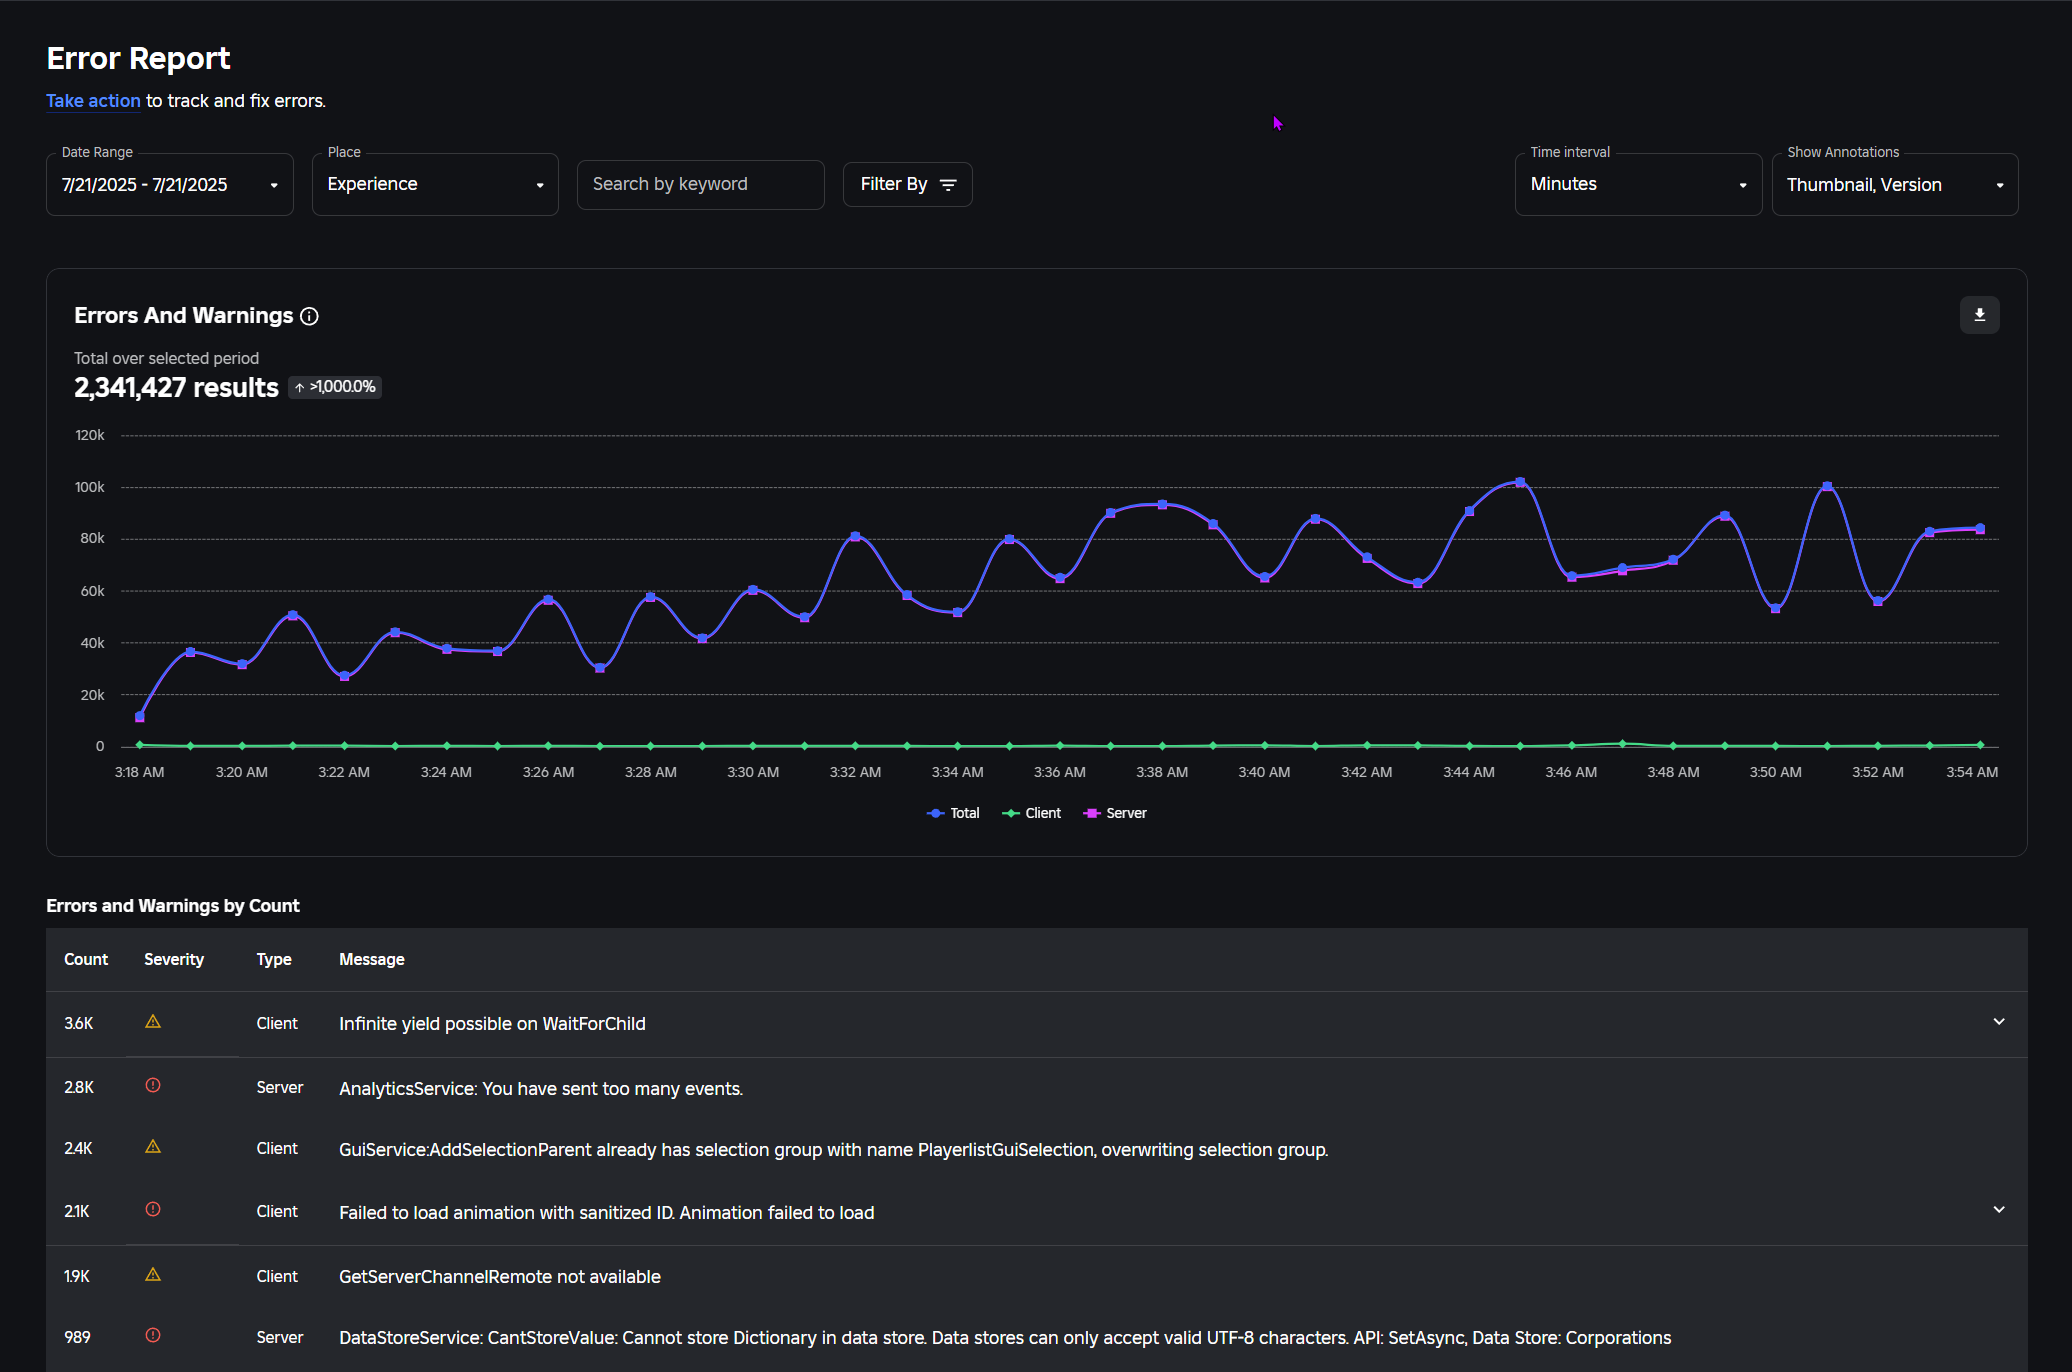The height and width of the screenshot is (1372, 2072).
Task: Click the Filter By button
Action: [x=907, y=184]
